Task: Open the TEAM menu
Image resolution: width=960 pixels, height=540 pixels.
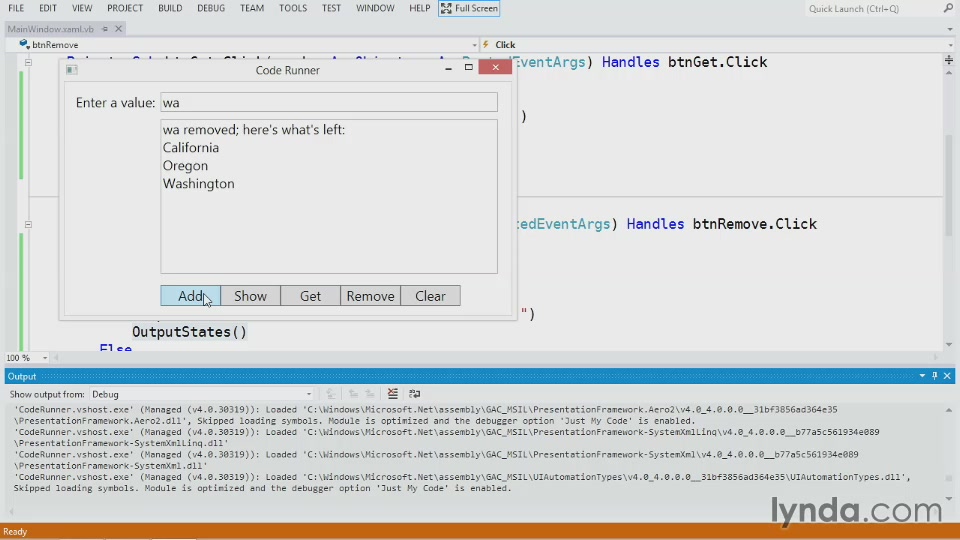Action: click(x=252, y=8)
